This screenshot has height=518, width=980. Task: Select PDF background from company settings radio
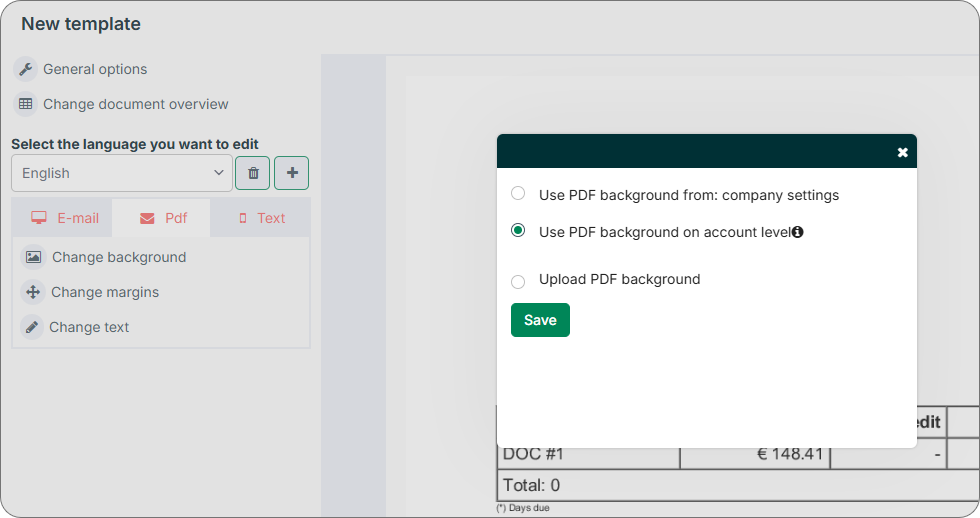[518, 194]
